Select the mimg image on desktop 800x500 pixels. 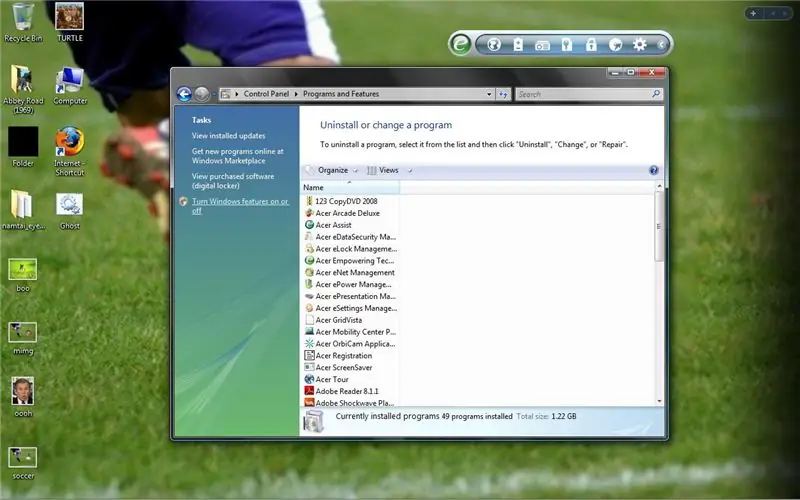pos(23,338)
